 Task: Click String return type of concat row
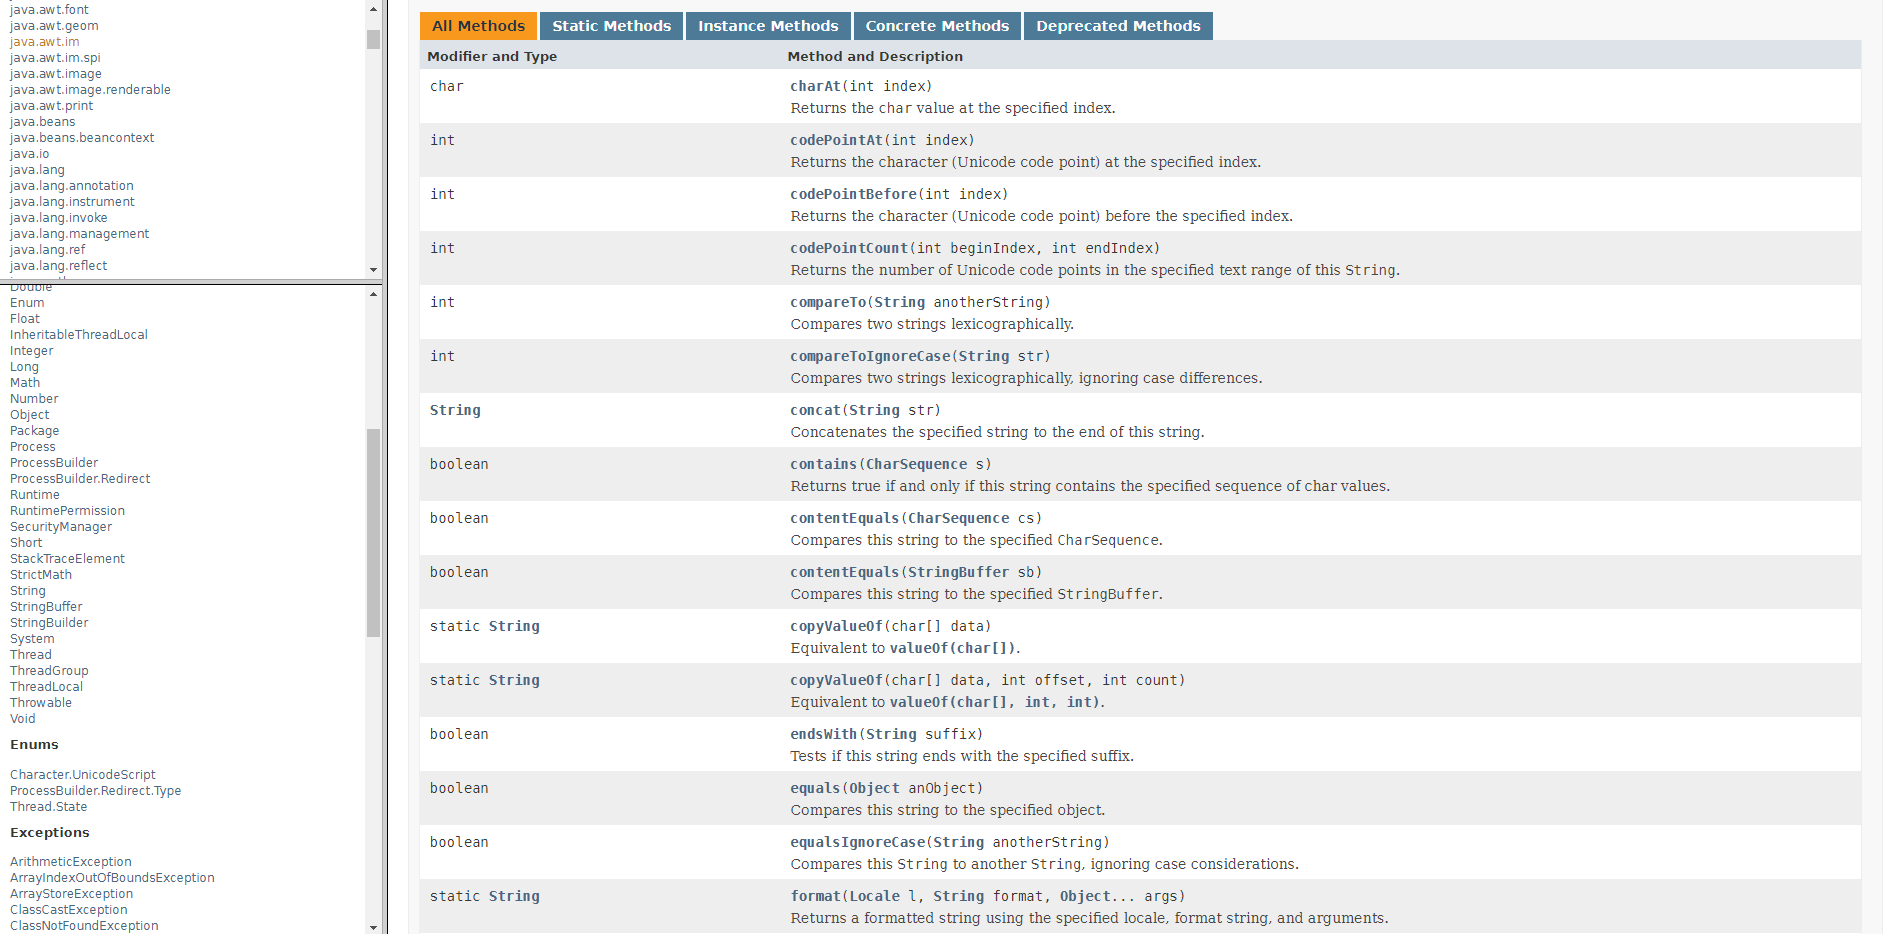(455, 410)
